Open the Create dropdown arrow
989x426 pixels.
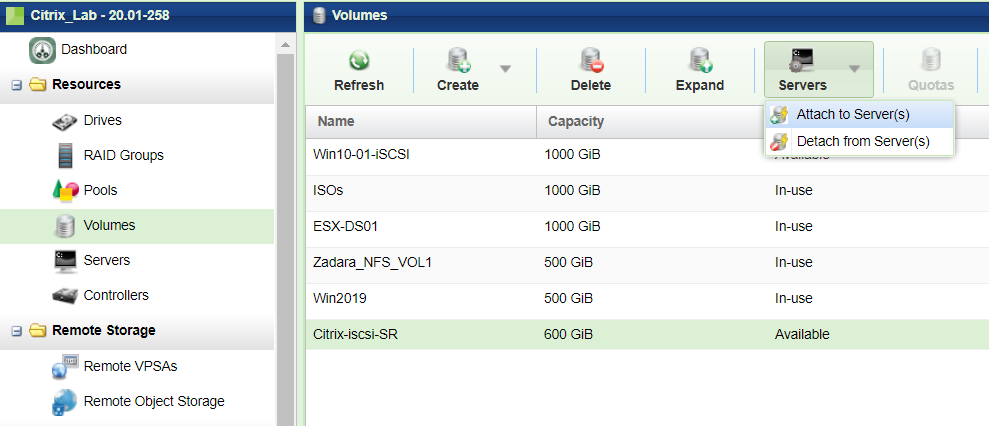tap(505, 69)
